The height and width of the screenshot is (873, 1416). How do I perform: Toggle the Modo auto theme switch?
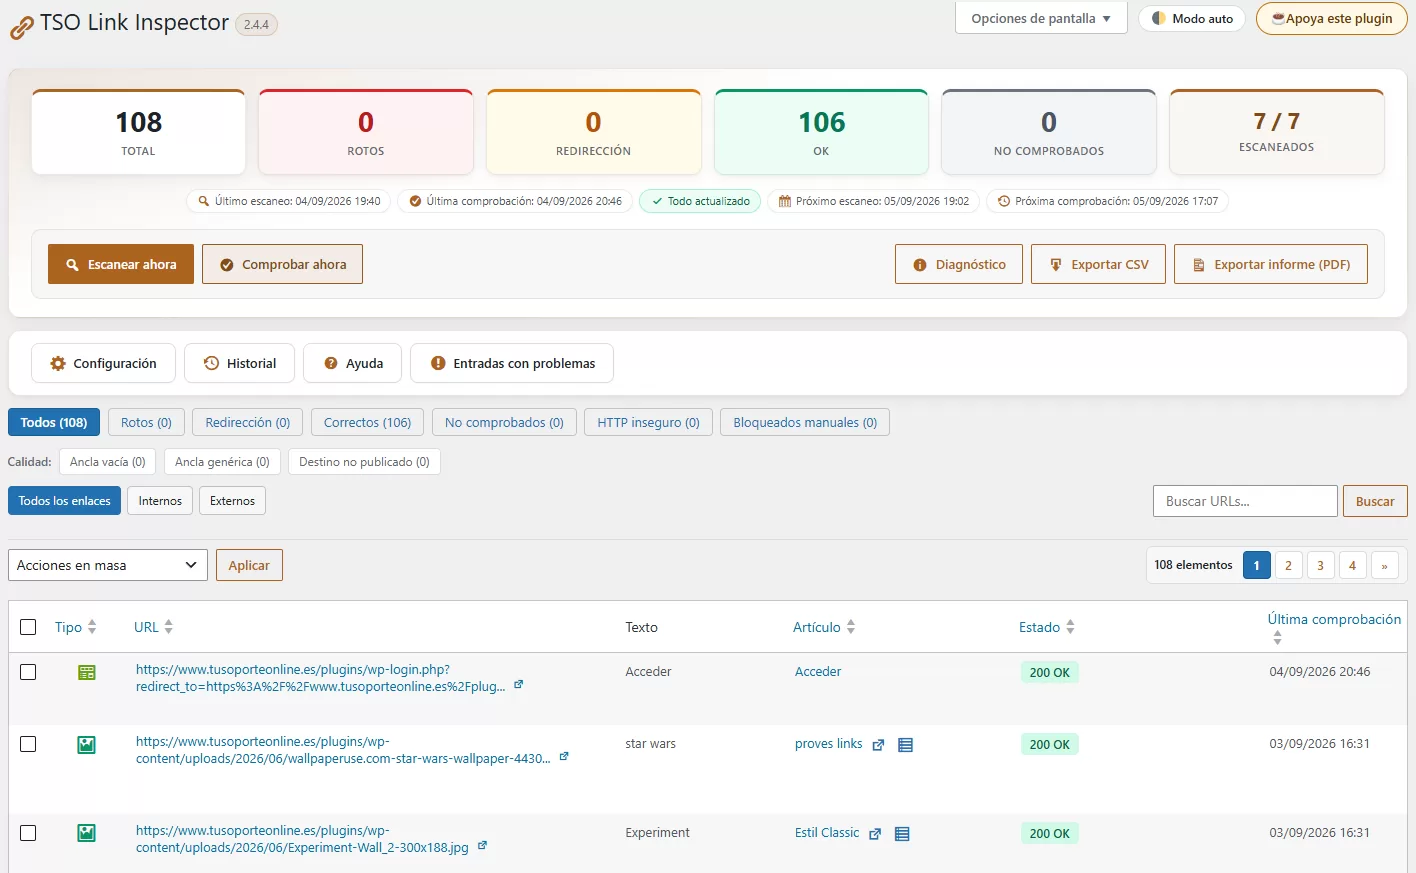tap(1192, 18)
